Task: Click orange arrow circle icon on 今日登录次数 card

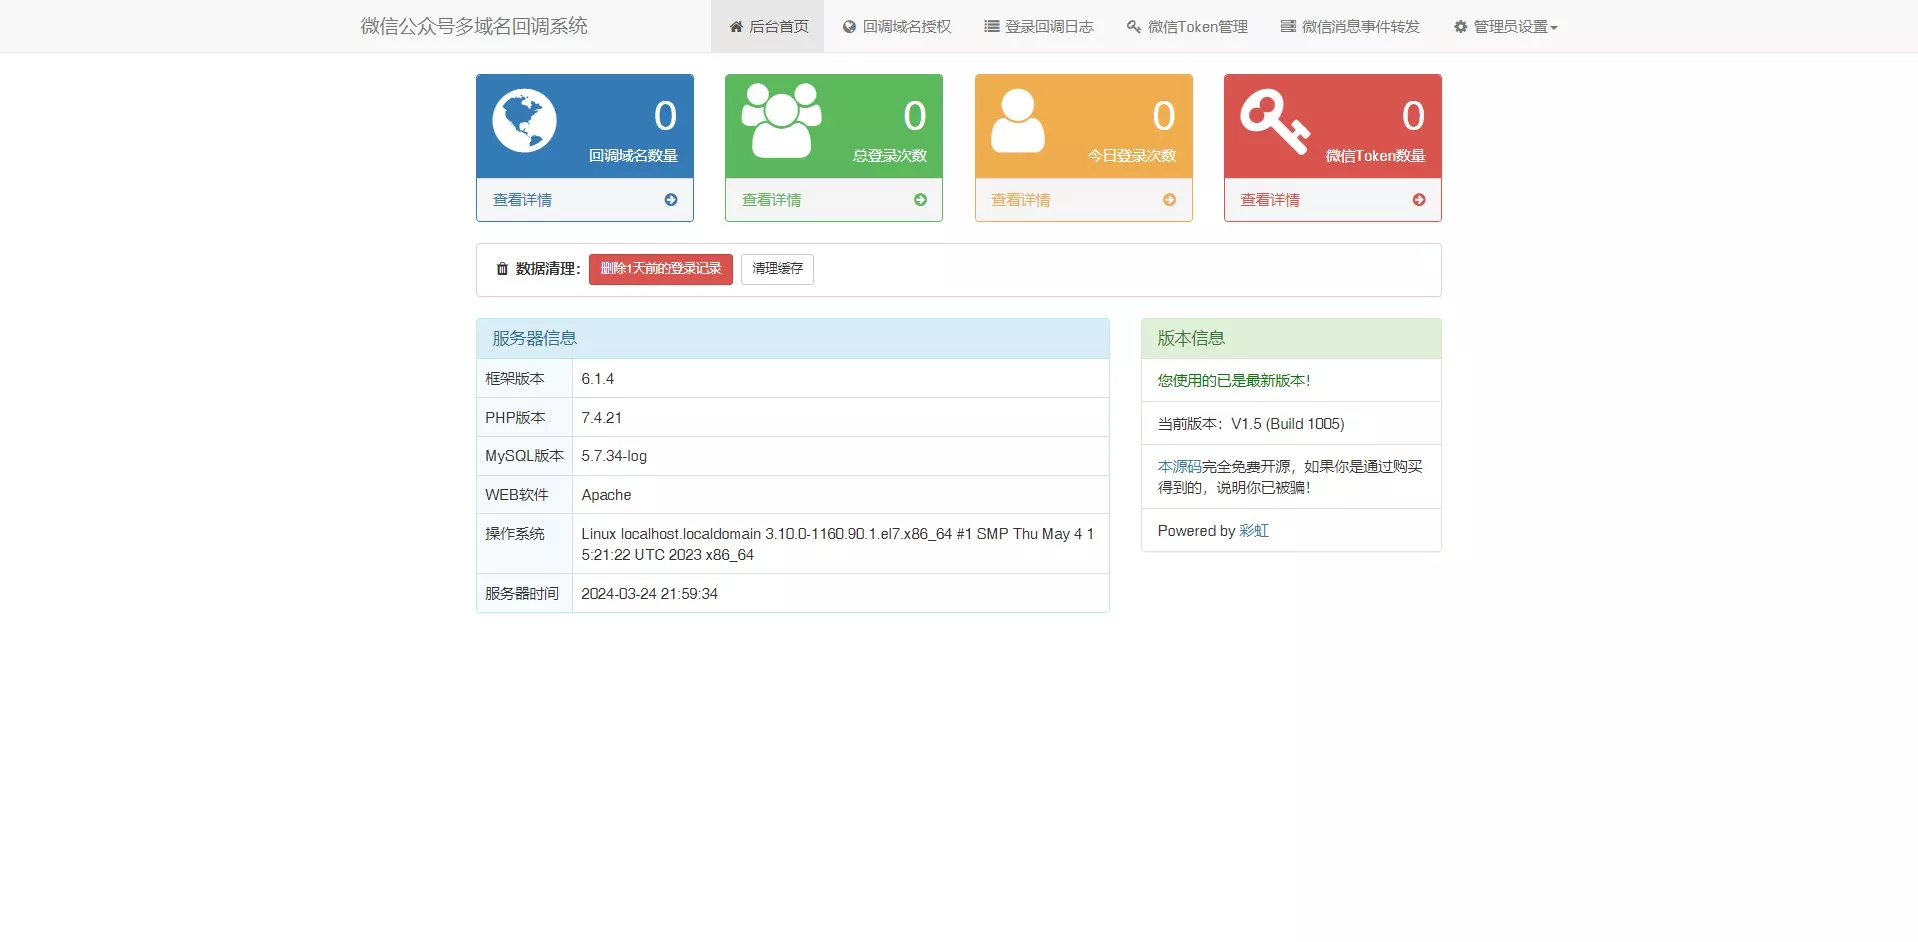Action: click(1169, 200)
